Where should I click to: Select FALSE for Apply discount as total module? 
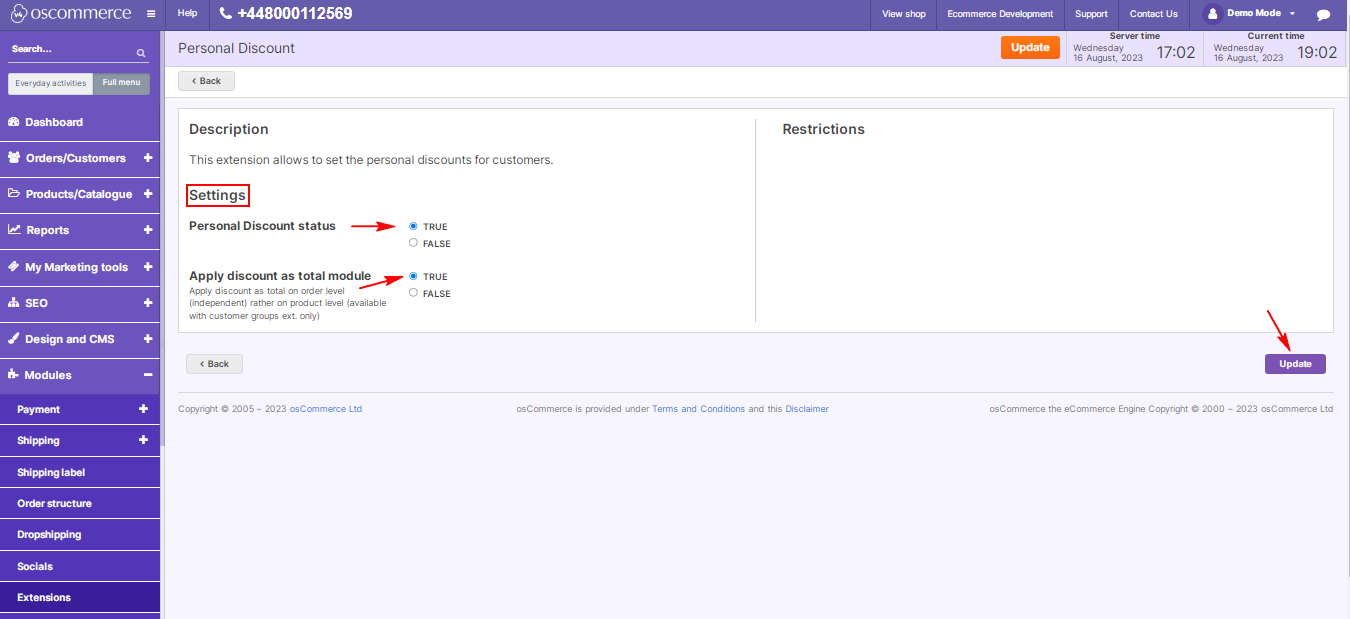413,293
